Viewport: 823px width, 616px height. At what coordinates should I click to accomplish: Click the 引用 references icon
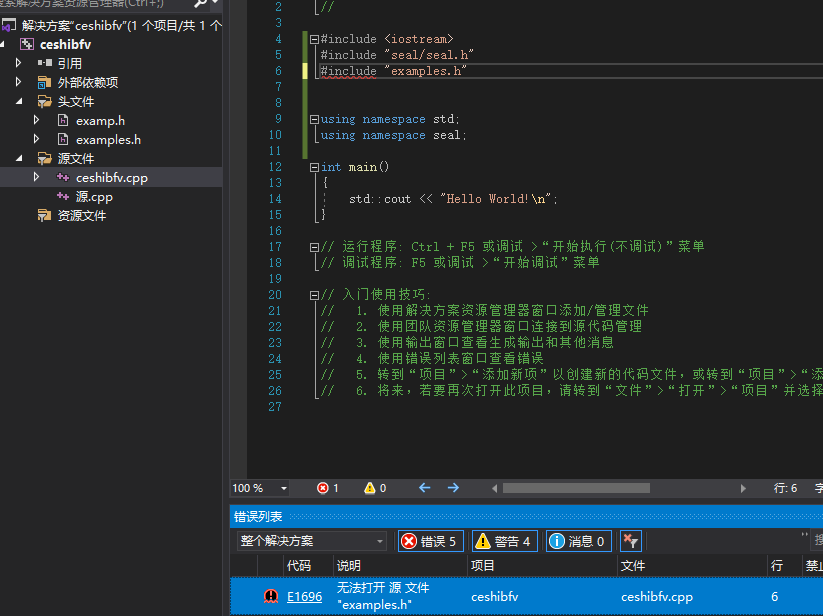click(45, 63)
